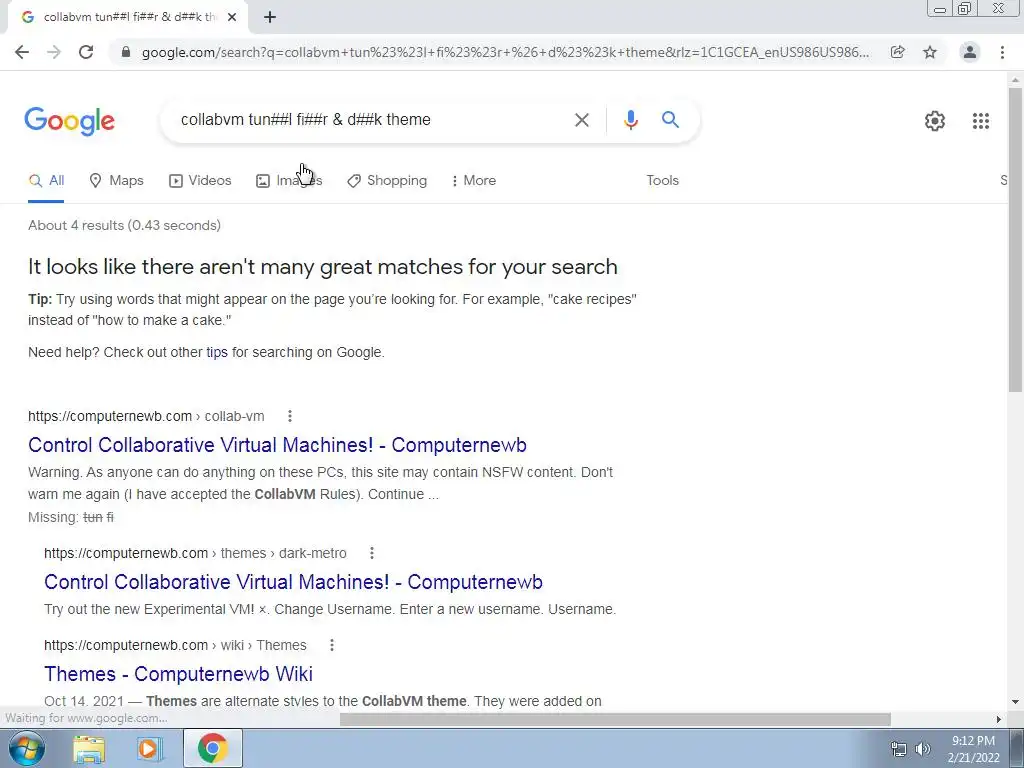Open the Themes - Computernewb Wiki link
This screenshot has width=1024, height=768.
pyautogui.click(x=178, y=674)
